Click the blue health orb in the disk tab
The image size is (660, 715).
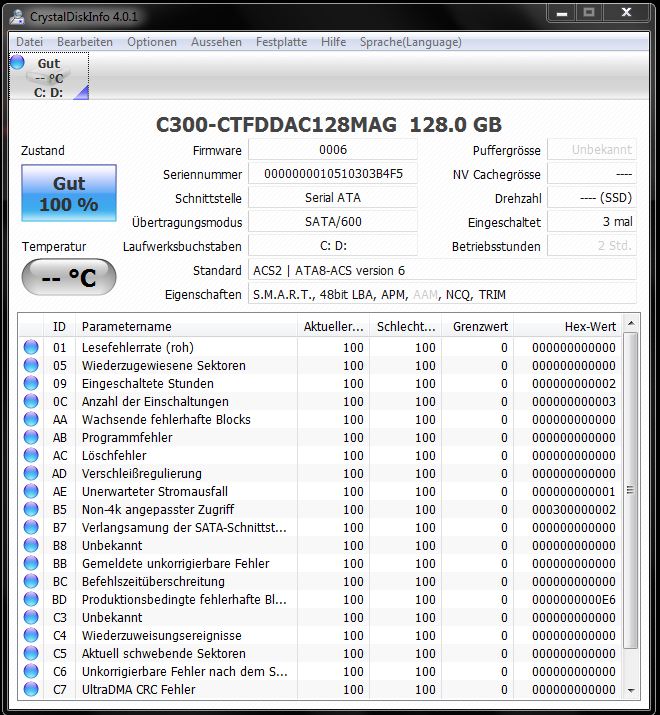click(17, 62)
